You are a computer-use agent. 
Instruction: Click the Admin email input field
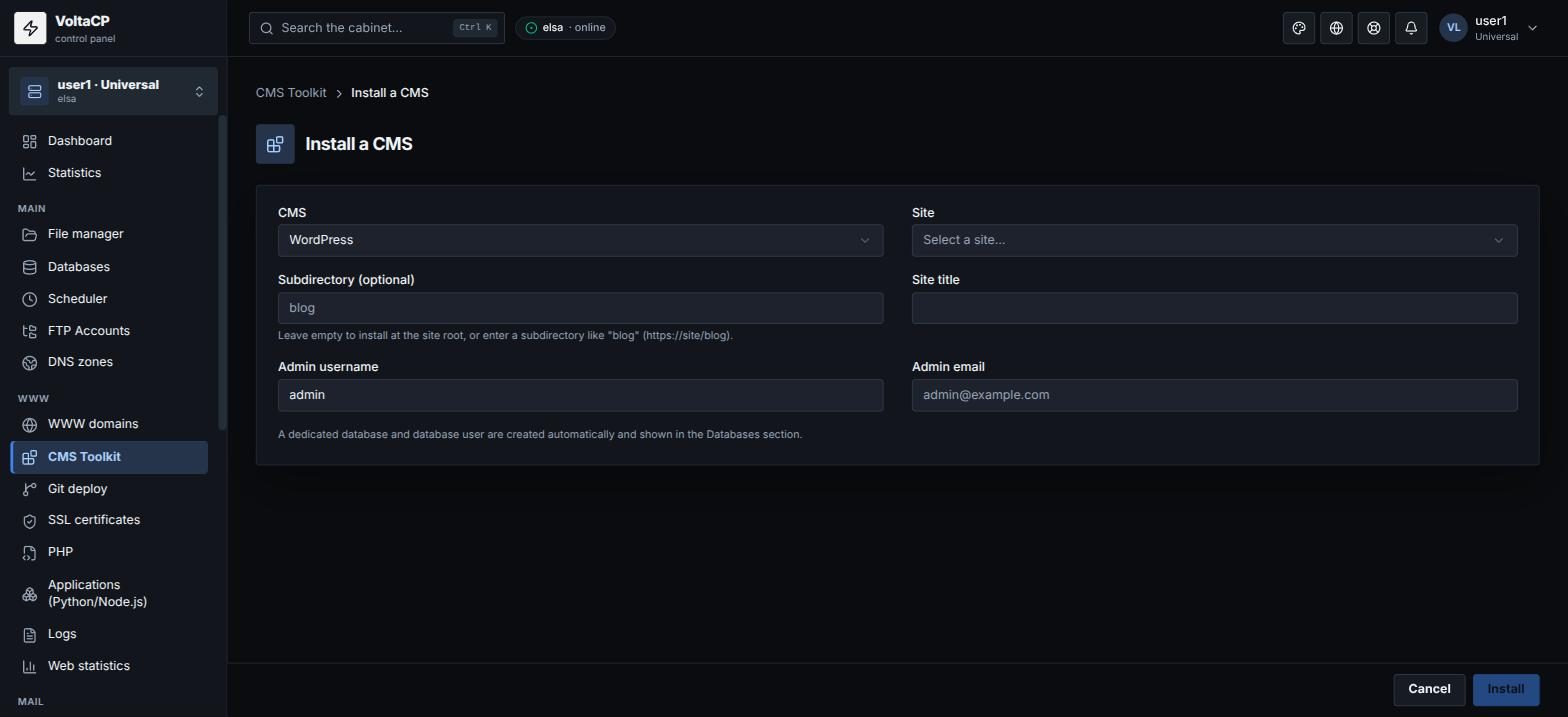coord(1214,395)
